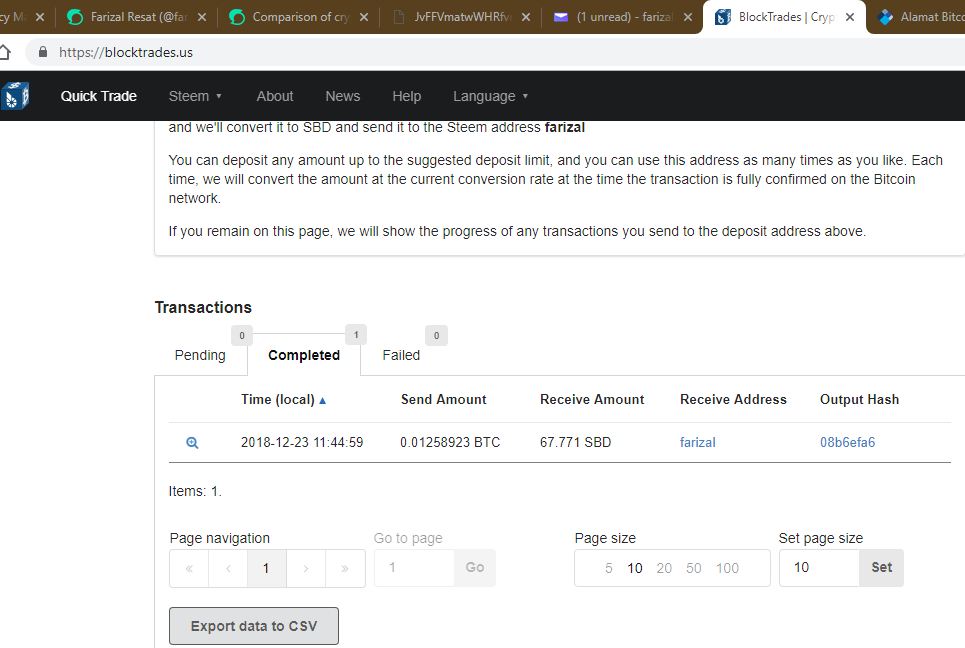Open the About page
The width and height of the screenshot is (965, 648).
274,96
